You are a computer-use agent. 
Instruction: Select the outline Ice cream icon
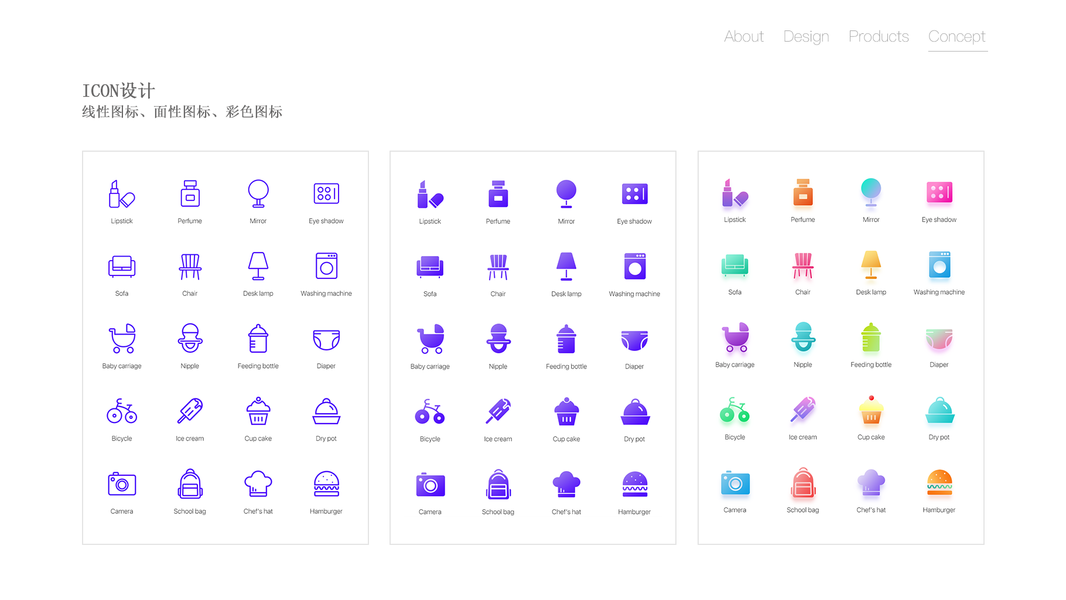(190, 411)
